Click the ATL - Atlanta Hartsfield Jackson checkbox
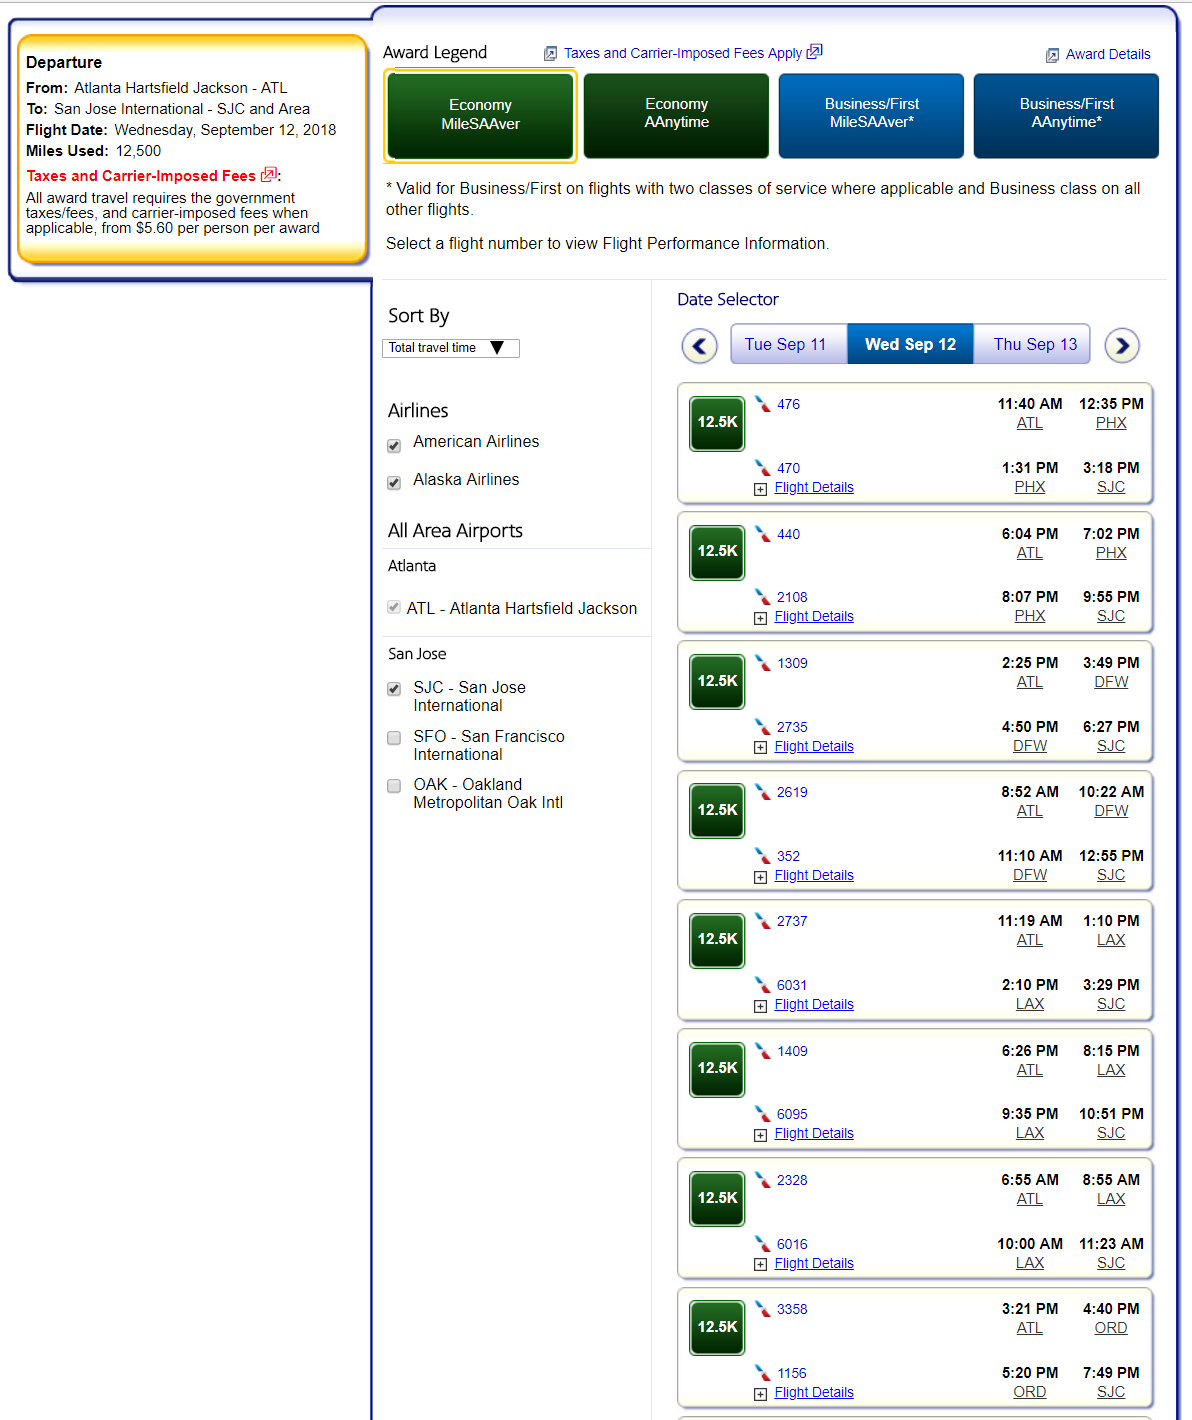Image resolution: width=1192 pixels, height=1420 pixels. coord(394,607)
